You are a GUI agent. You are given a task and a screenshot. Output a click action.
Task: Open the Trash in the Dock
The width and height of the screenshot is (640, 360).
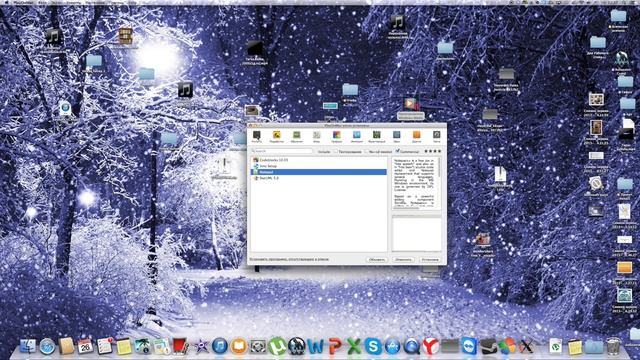[x=613, y=346]
